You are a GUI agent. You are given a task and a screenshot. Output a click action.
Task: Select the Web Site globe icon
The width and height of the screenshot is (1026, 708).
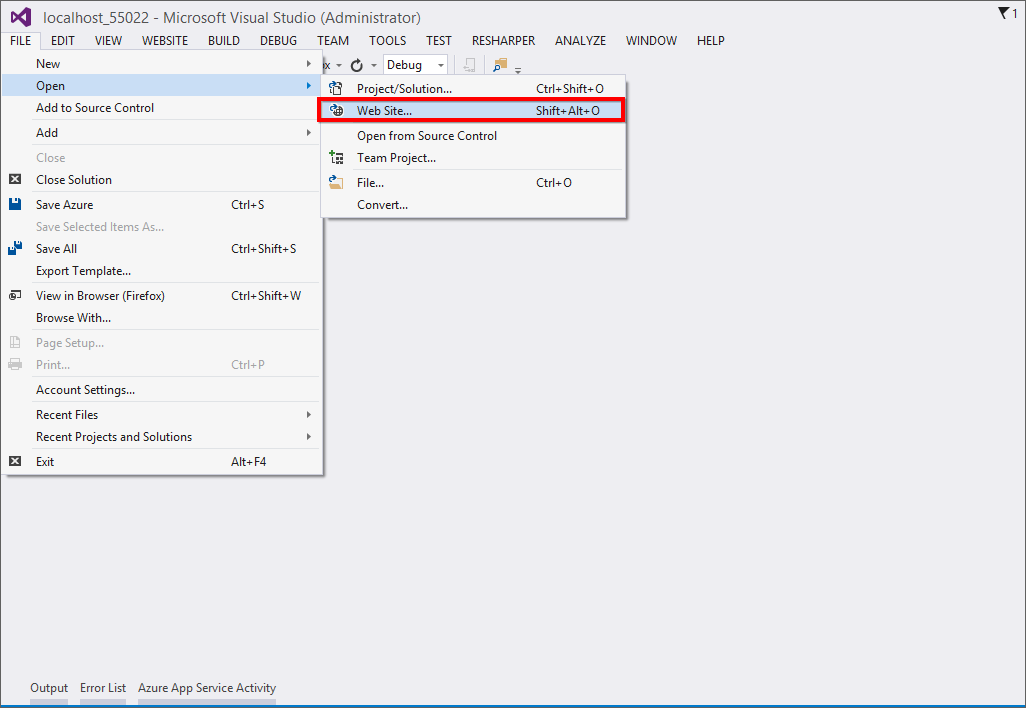[x=335, y=110]
